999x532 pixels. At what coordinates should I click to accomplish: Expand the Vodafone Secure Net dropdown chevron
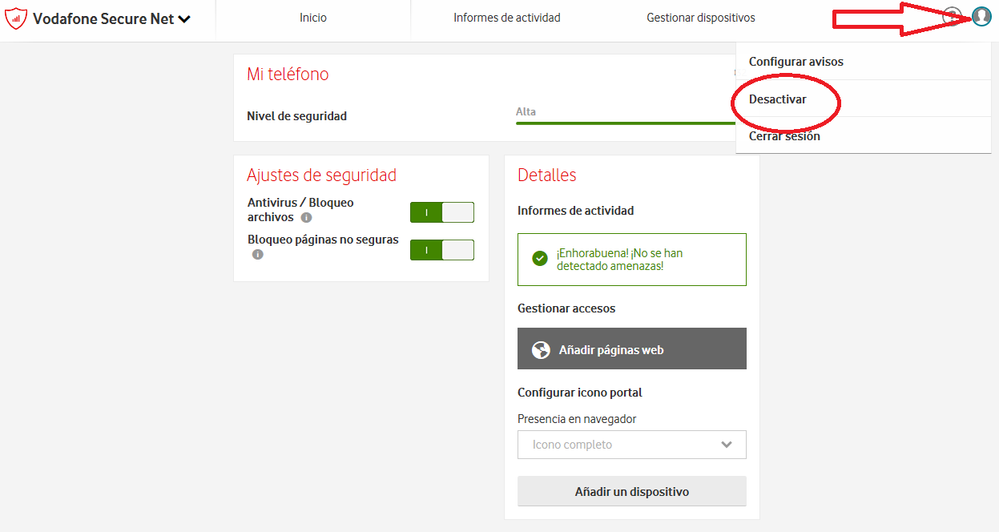(184, 19)
